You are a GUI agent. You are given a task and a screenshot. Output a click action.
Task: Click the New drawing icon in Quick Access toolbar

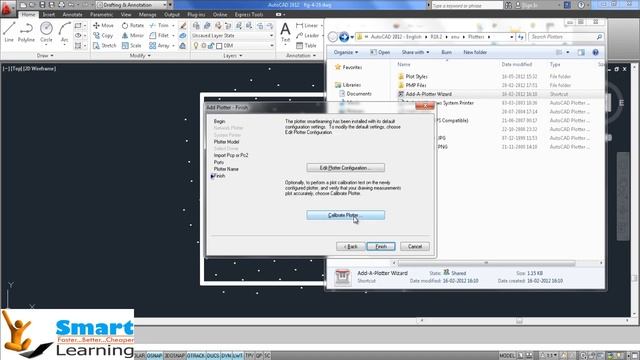23,5
